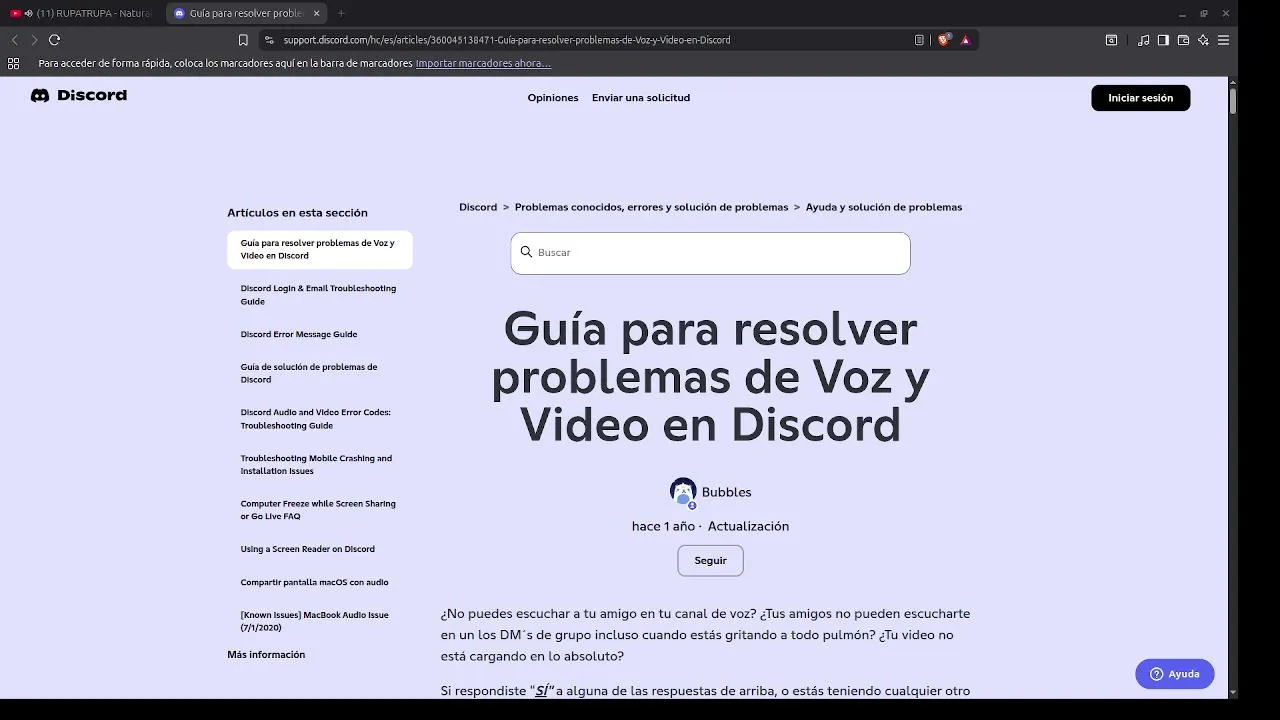The width and height of the screenshot is (1280, 720).
Task: Open Guía de solución de problemas de Discord
Action: [x=310, y=373]
